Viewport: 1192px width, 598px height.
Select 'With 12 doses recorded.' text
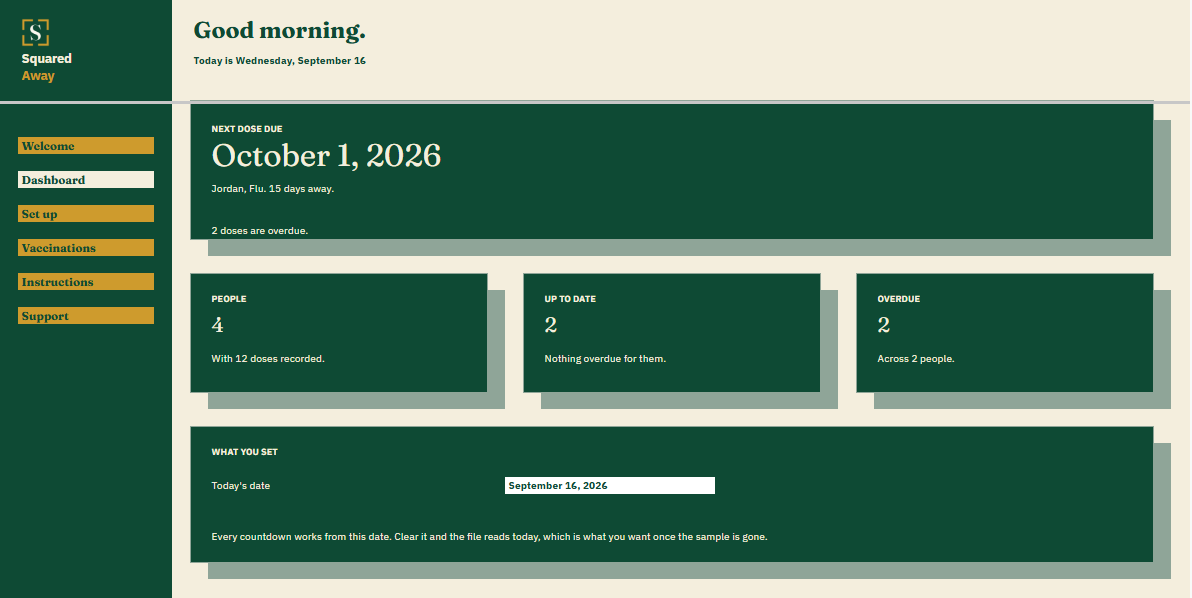tap(268, 359)
